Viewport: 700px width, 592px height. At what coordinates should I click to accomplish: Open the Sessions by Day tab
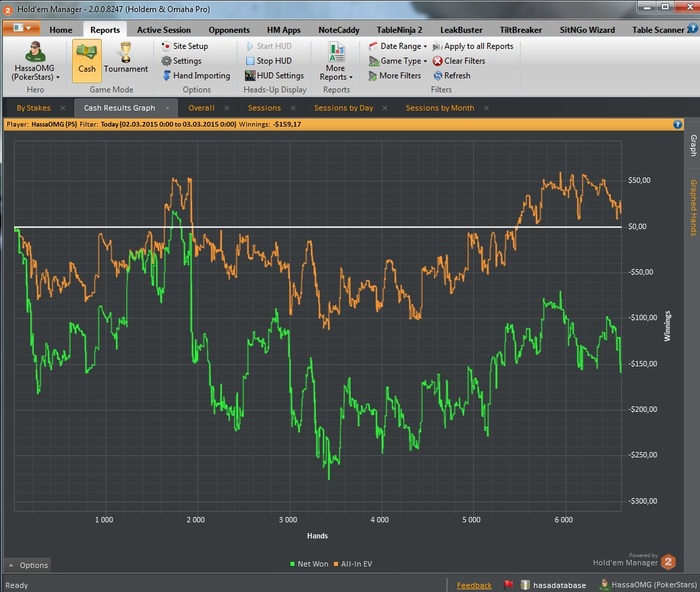tap(343, 107)
